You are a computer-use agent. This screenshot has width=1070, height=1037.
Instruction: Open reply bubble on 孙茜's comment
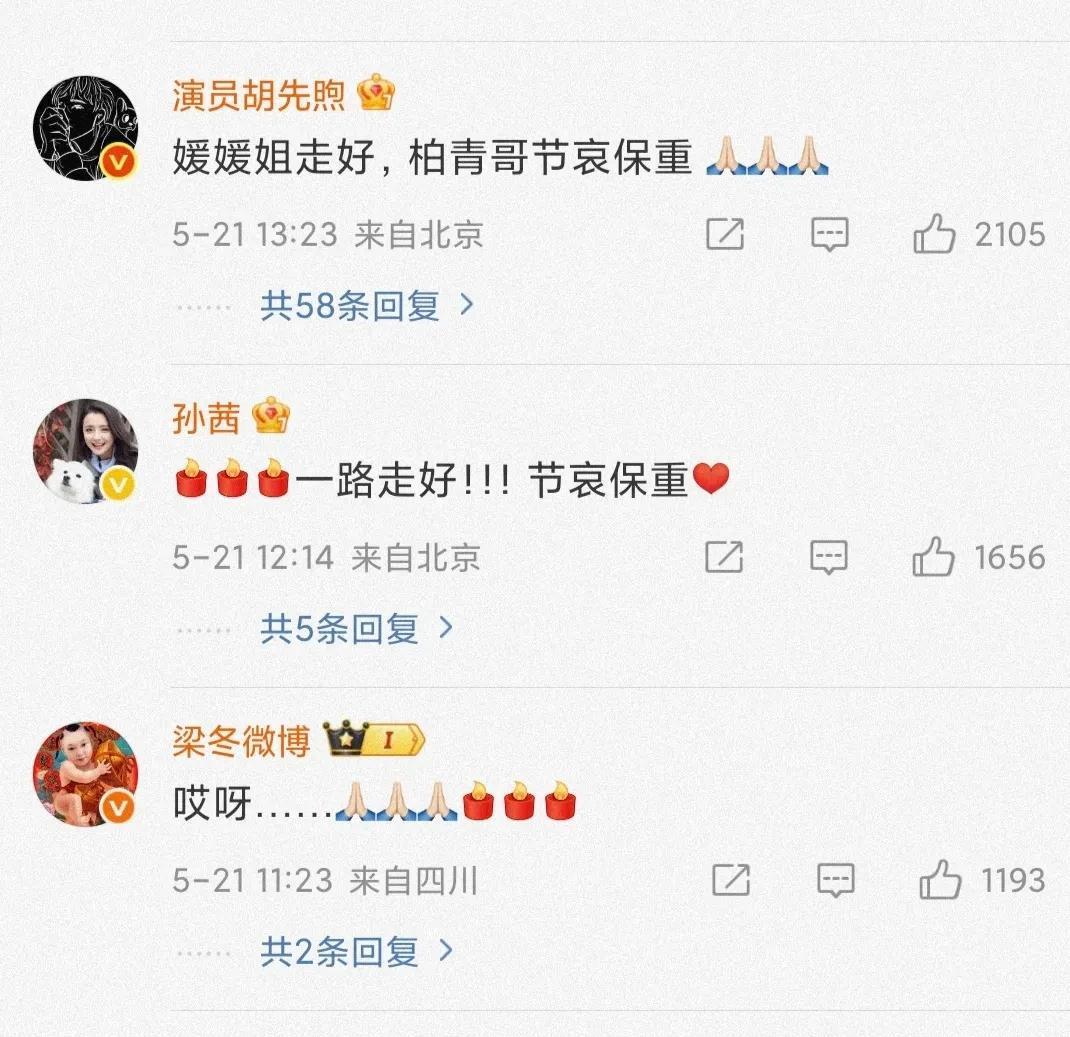coord(829,557)
